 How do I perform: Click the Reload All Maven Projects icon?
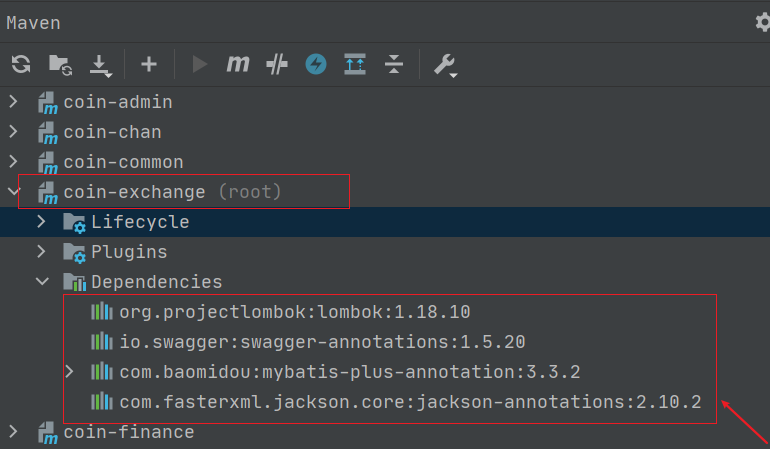pyautogui.click(x=21, y=65)
